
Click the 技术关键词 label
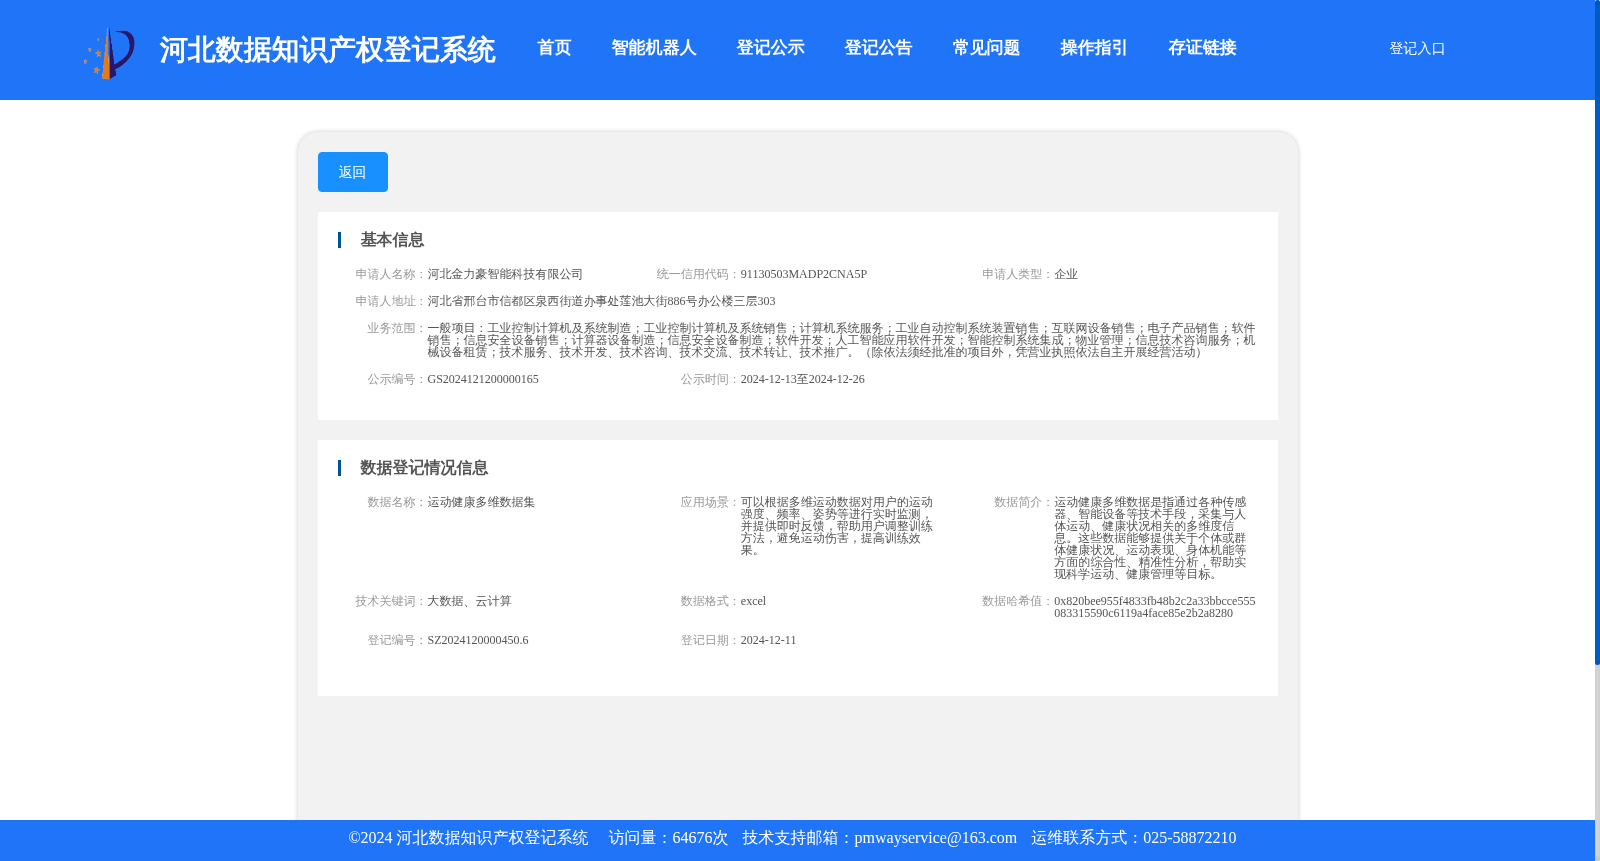tap(391, 601)
